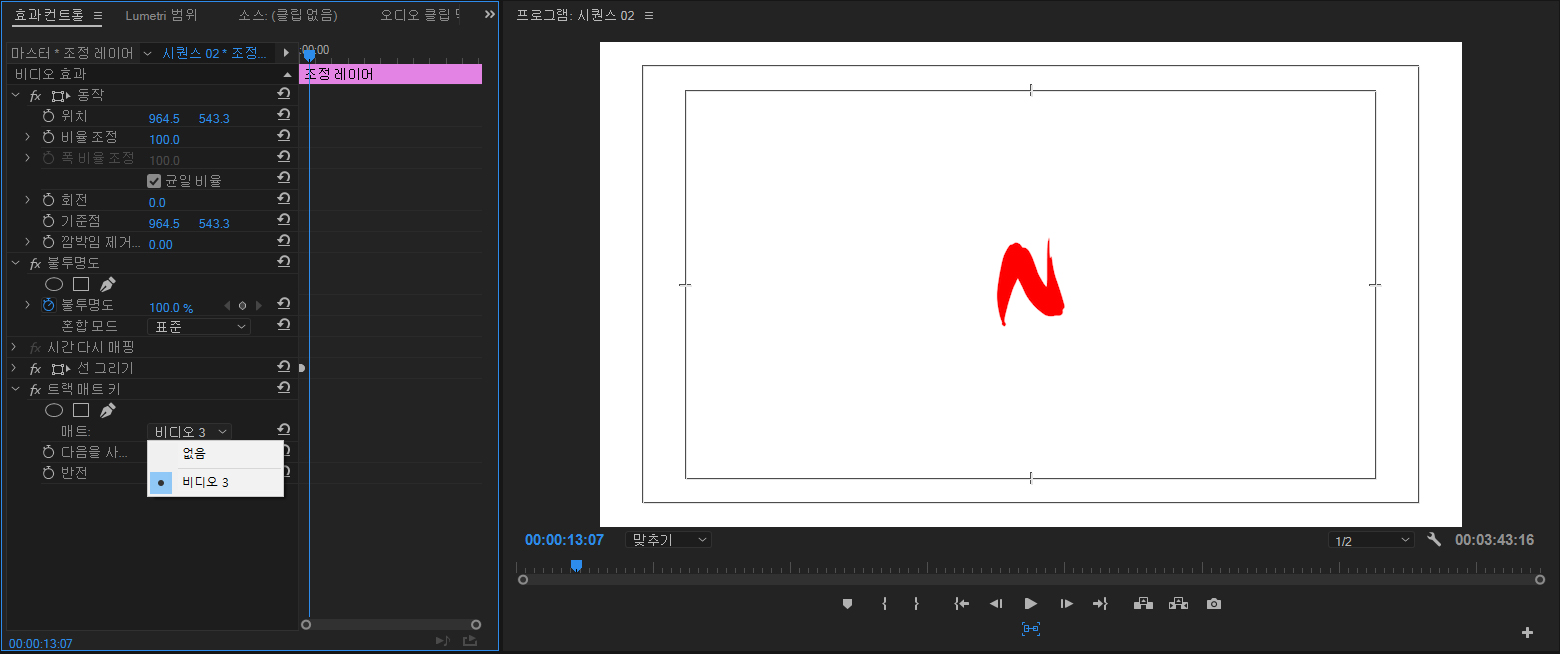
Task: Toggle the blue comparison view icon
Action: pyautogui.click(x=1031, y=629)
